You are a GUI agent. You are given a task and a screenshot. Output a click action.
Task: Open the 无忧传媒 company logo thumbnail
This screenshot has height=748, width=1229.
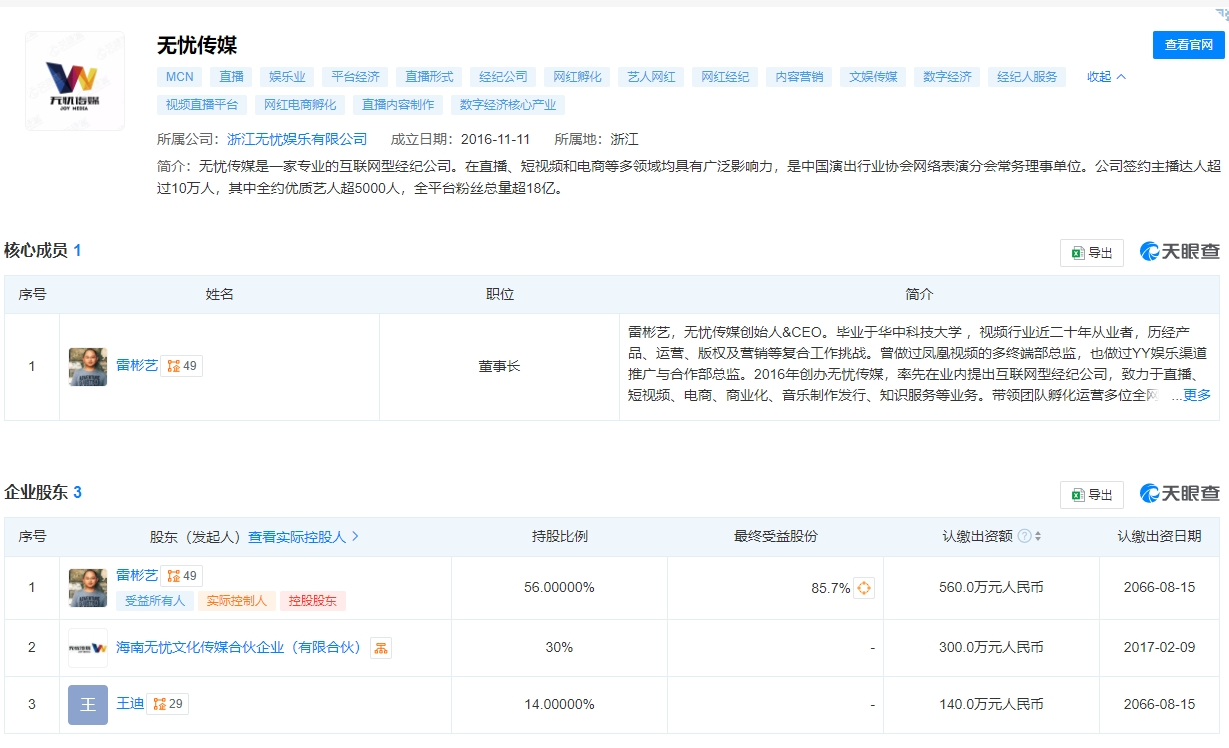[75, 81]
